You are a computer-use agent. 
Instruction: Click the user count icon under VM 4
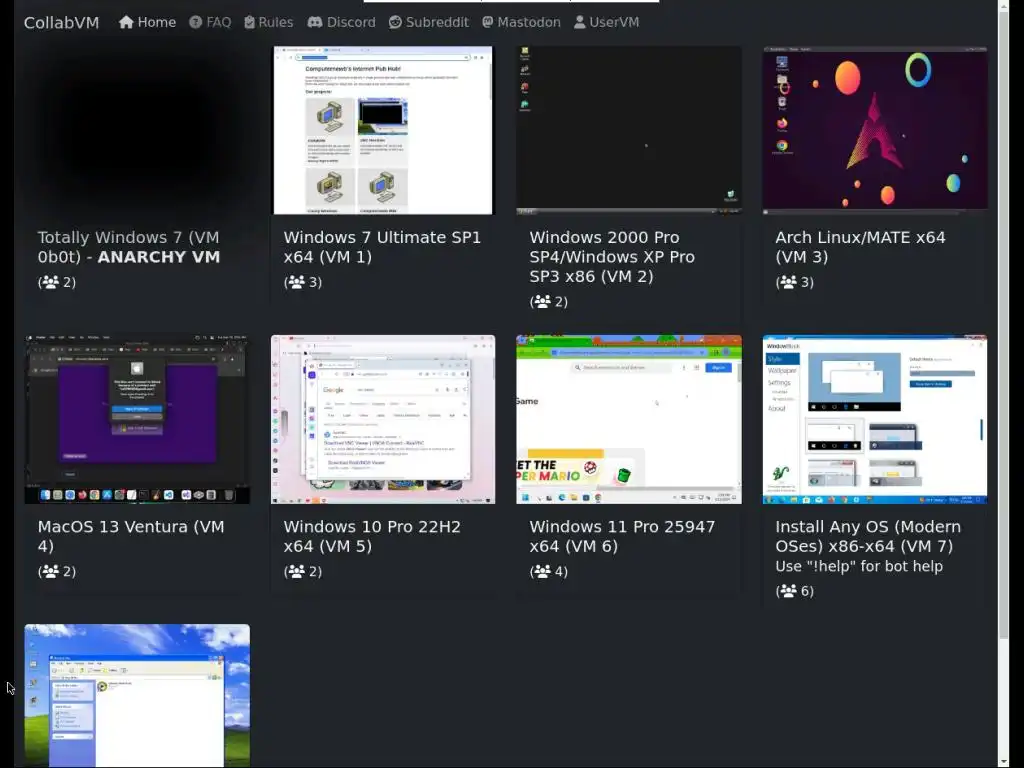[x=50, y=571]
